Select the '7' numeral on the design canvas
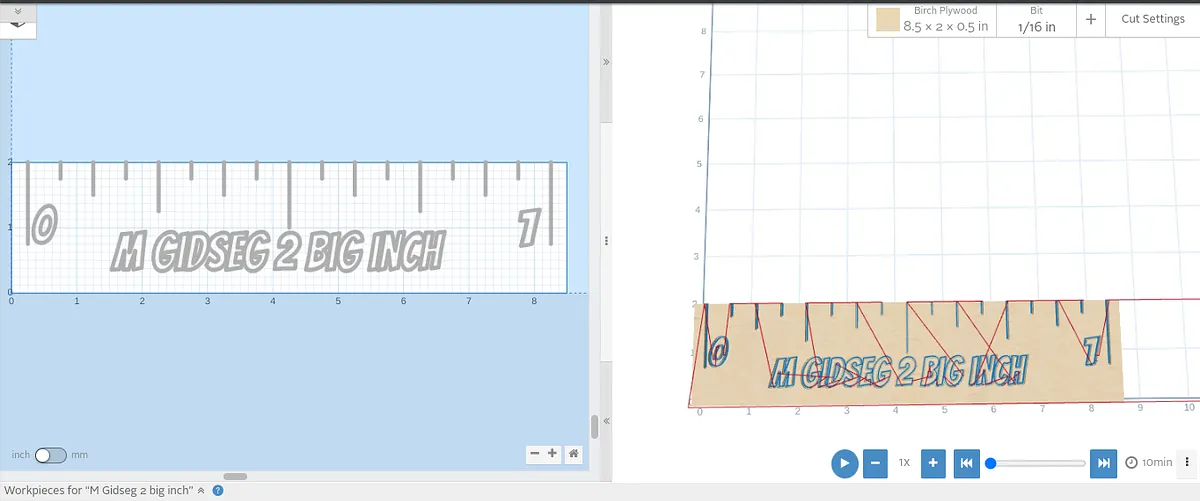1200x501 pixels. (528, 228)
